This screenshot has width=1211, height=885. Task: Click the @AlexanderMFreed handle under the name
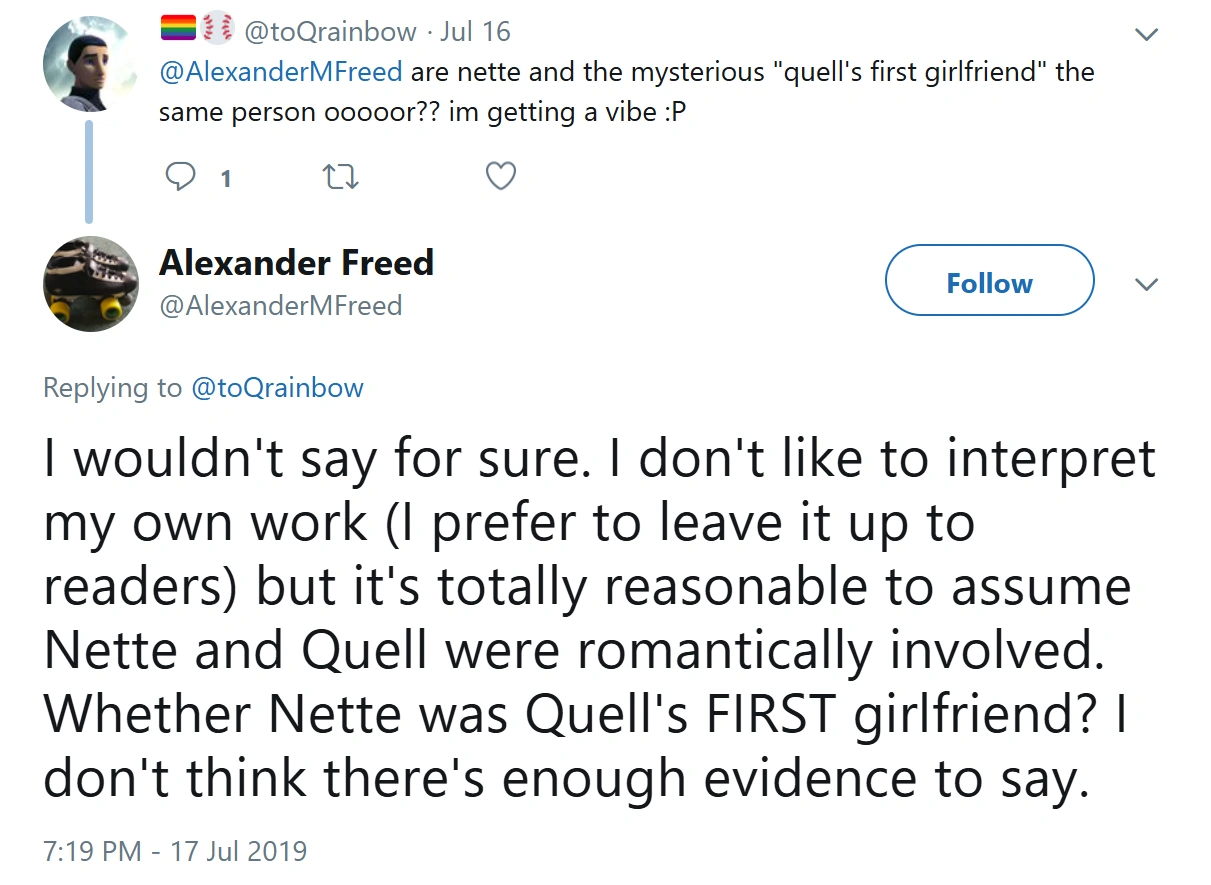[281, 305]
